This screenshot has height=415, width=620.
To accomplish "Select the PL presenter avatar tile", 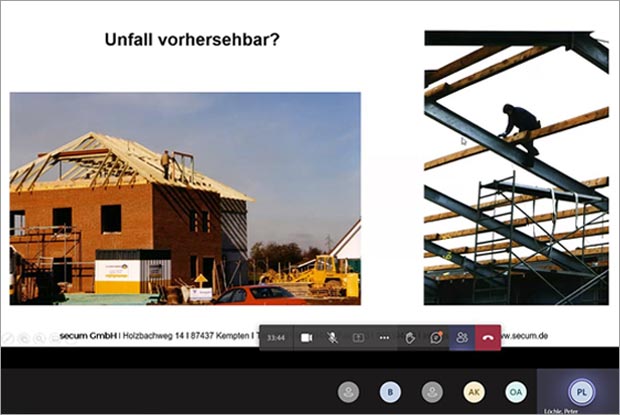I will point(578,391).
